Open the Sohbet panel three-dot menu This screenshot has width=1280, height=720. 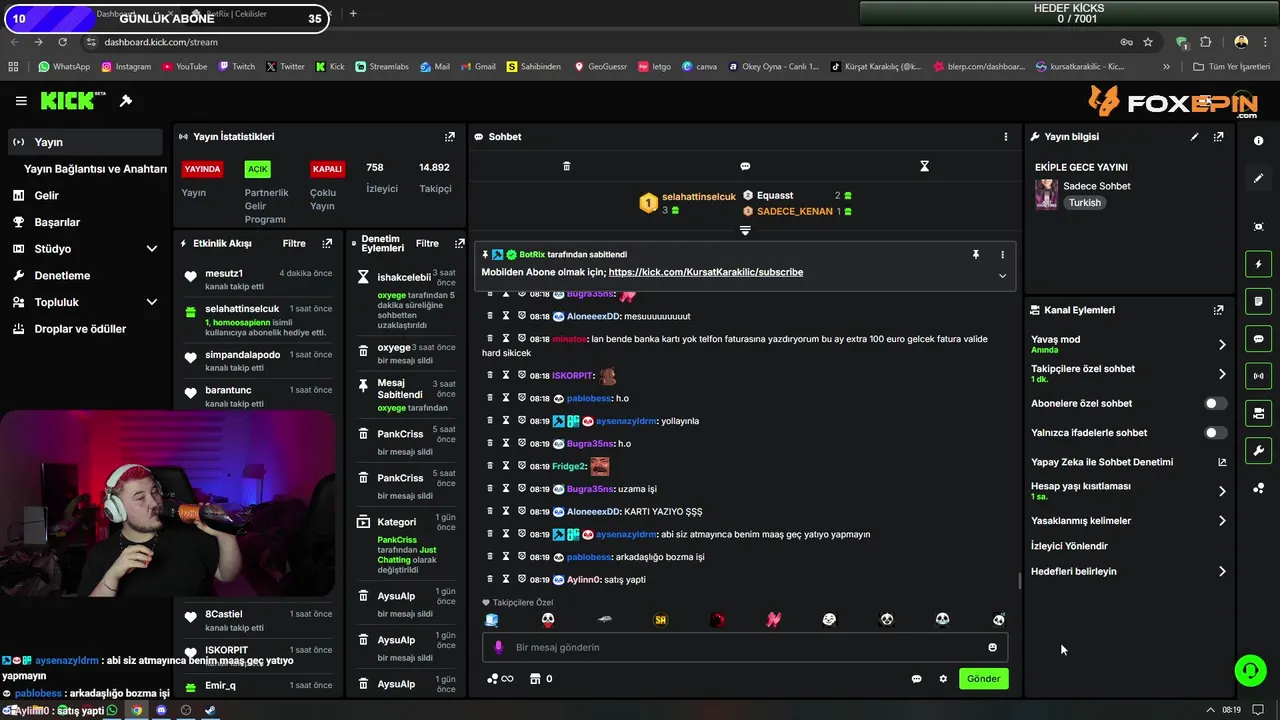click(1006, 137)
